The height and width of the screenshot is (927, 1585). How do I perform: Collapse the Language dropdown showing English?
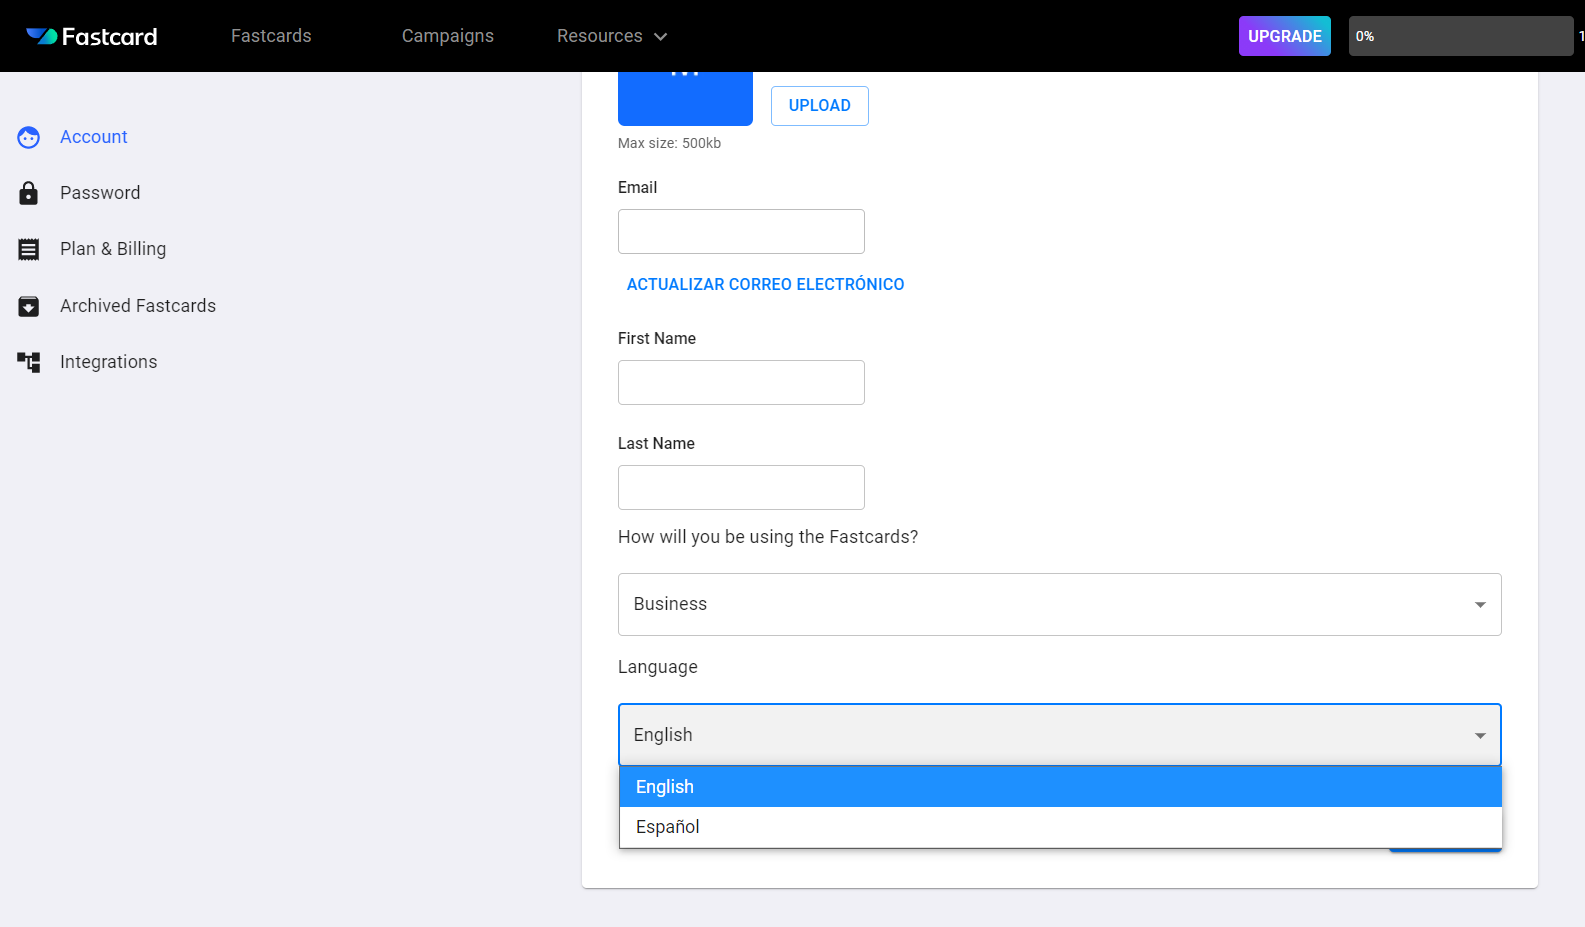[x=1060, y=735]
